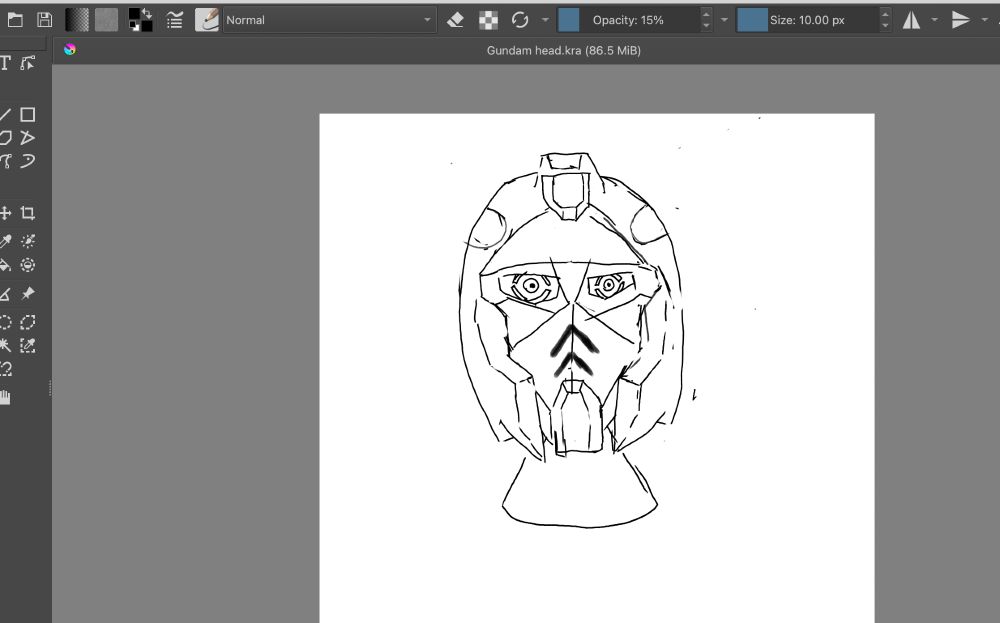Select the Crop tool
1000x623 pixels.
[27, 213]
